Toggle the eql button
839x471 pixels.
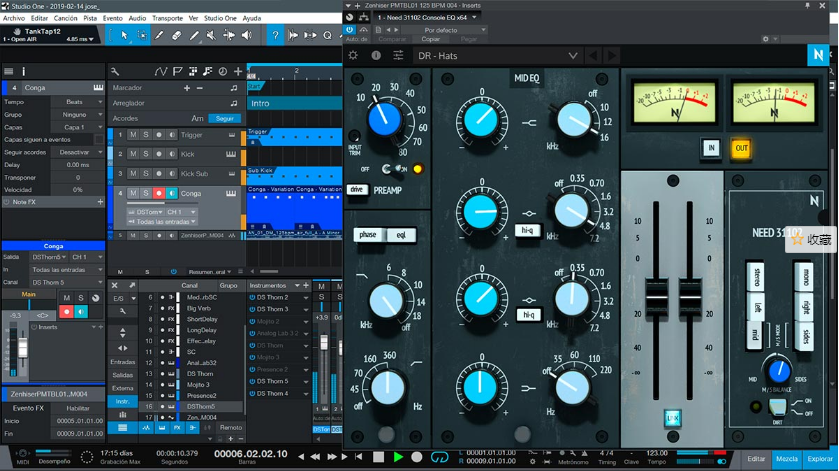[401, 235]
